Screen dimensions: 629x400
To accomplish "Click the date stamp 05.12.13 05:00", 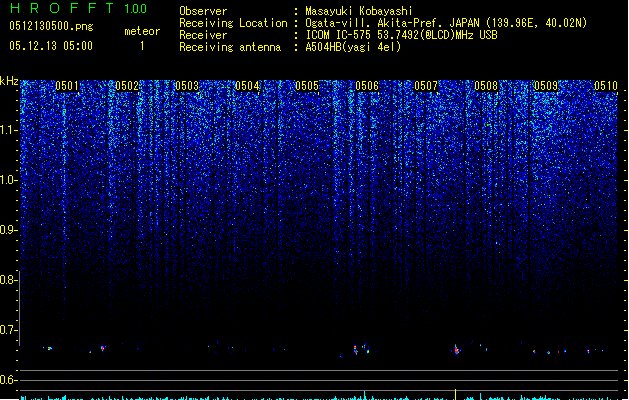I will pyautogui.click(x=51, y=45).
